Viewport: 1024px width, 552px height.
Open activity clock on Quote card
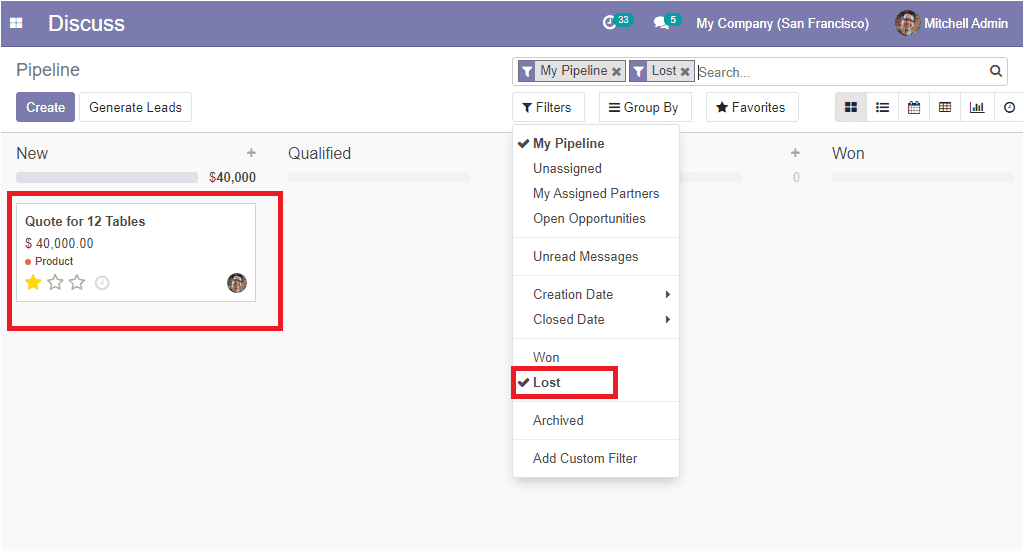102,283
